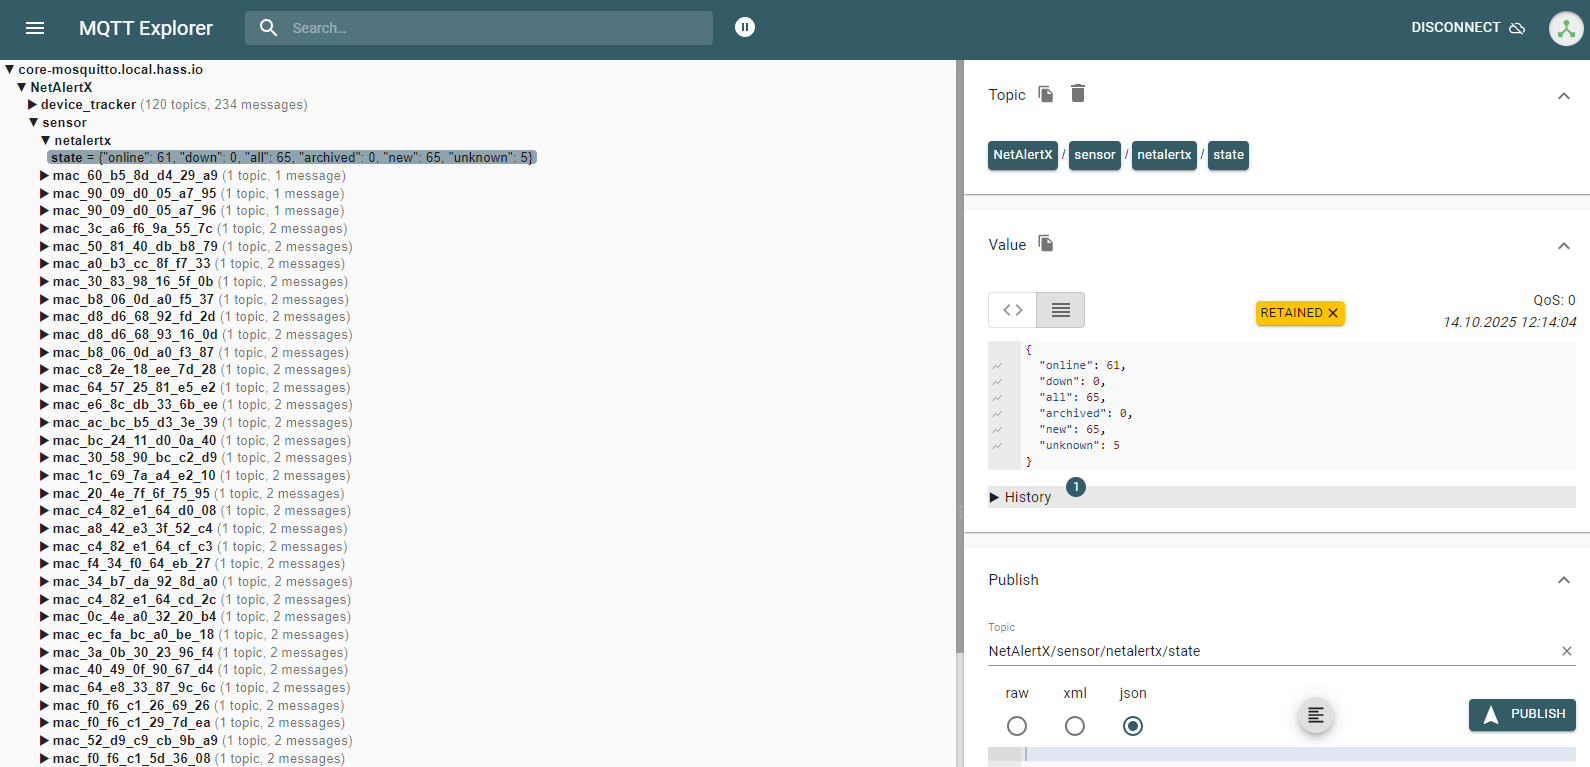
Task: Expand the device_tracker tree node
Action: pyautogui.click(x=33, y=105)
